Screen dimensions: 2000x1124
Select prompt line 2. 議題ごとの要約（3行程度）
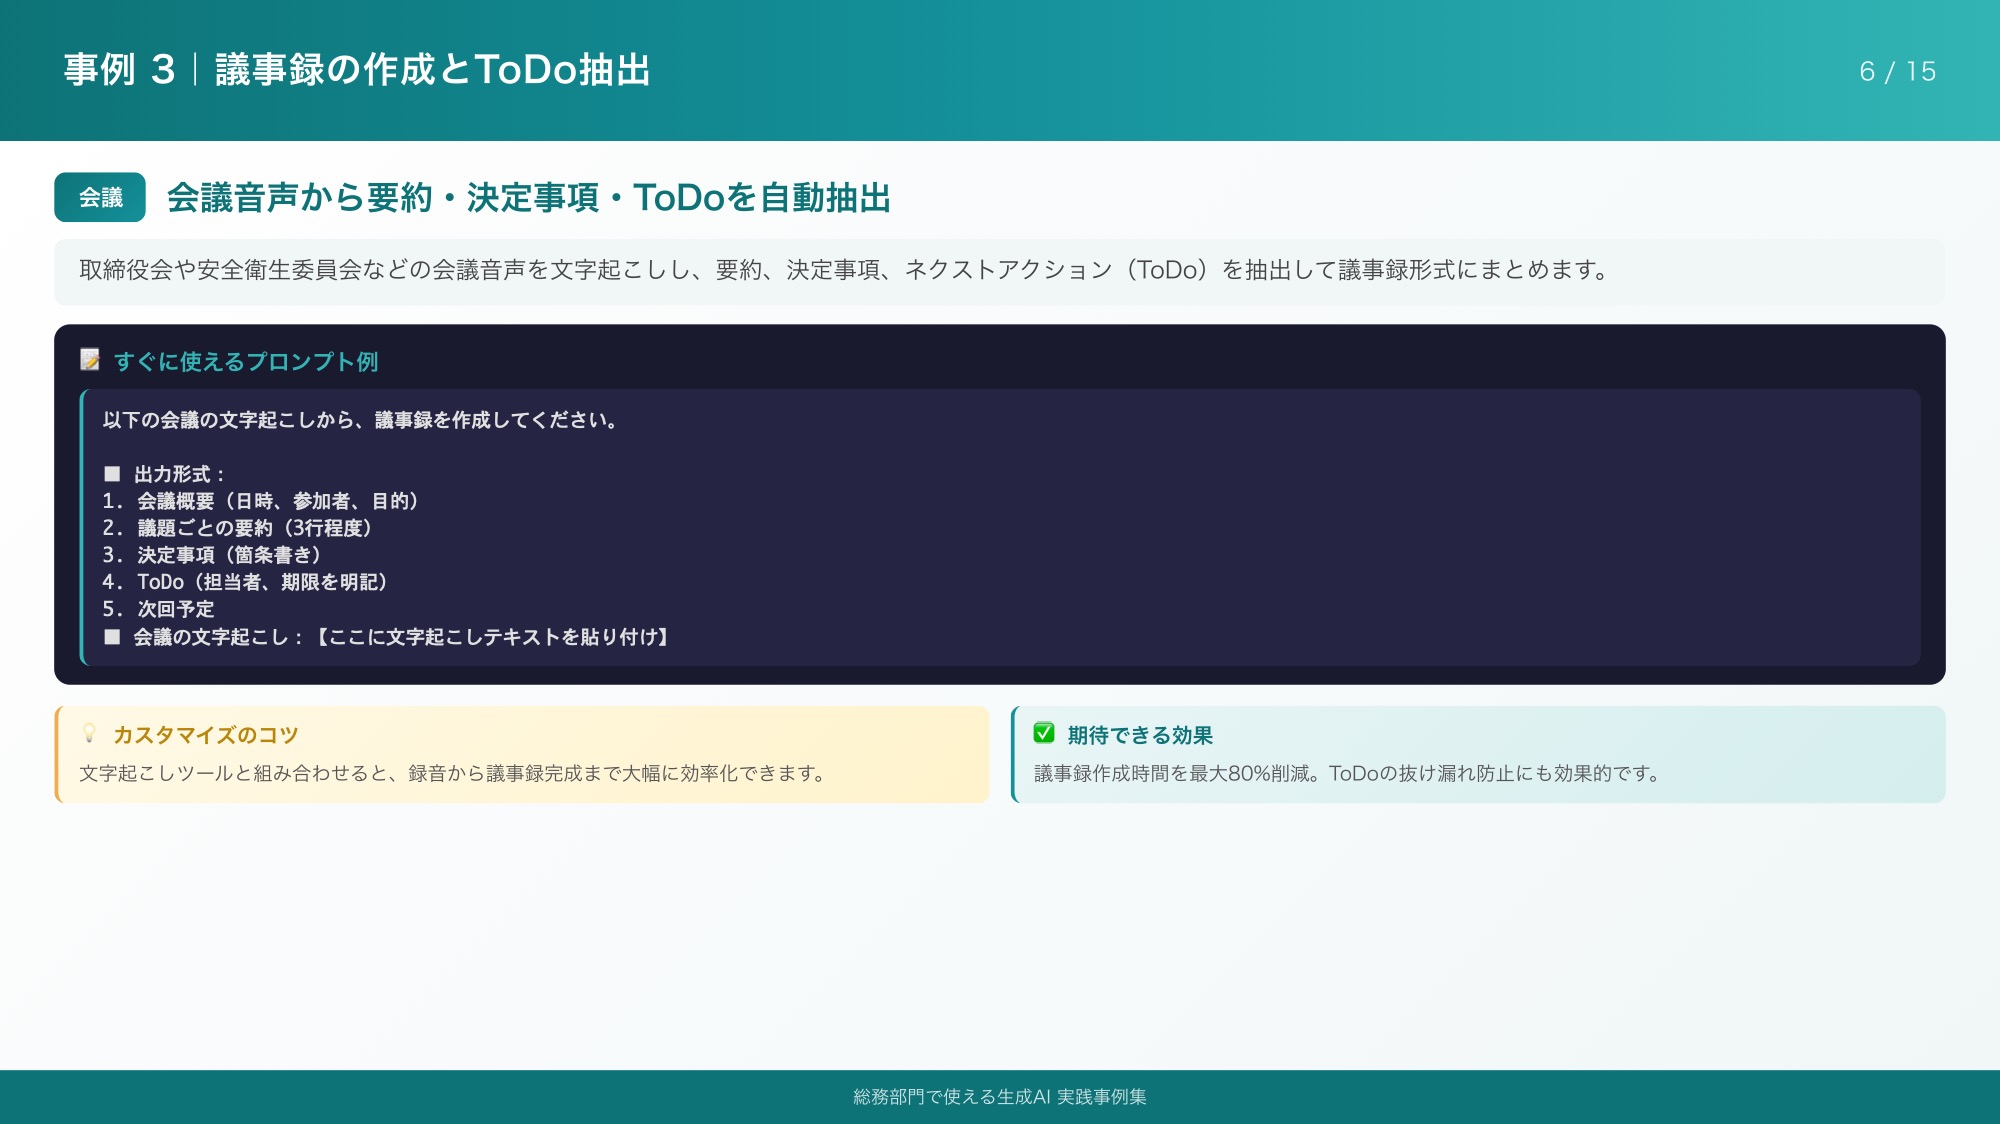(237, 528)
